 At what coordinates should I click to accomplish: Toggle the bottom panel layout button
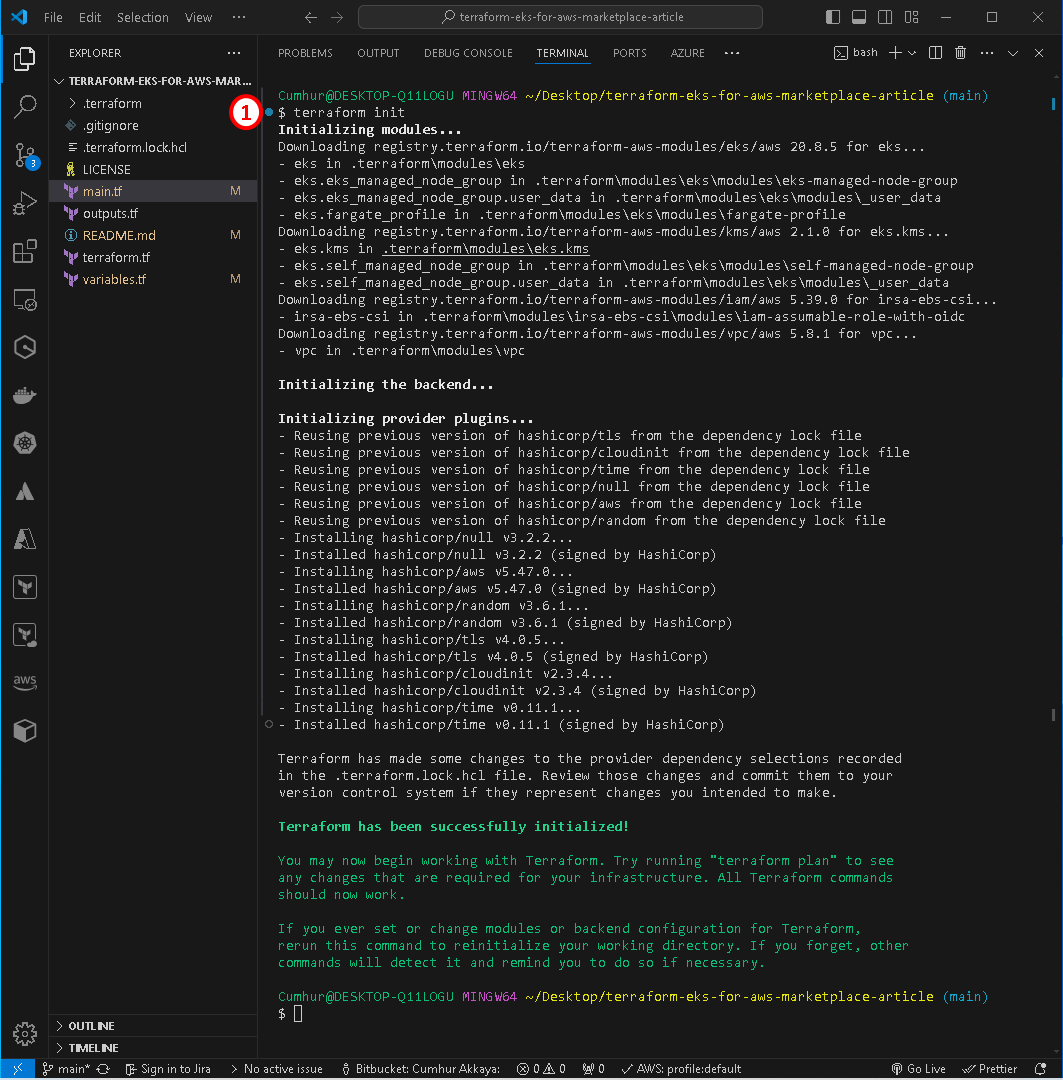pos(859,17)
